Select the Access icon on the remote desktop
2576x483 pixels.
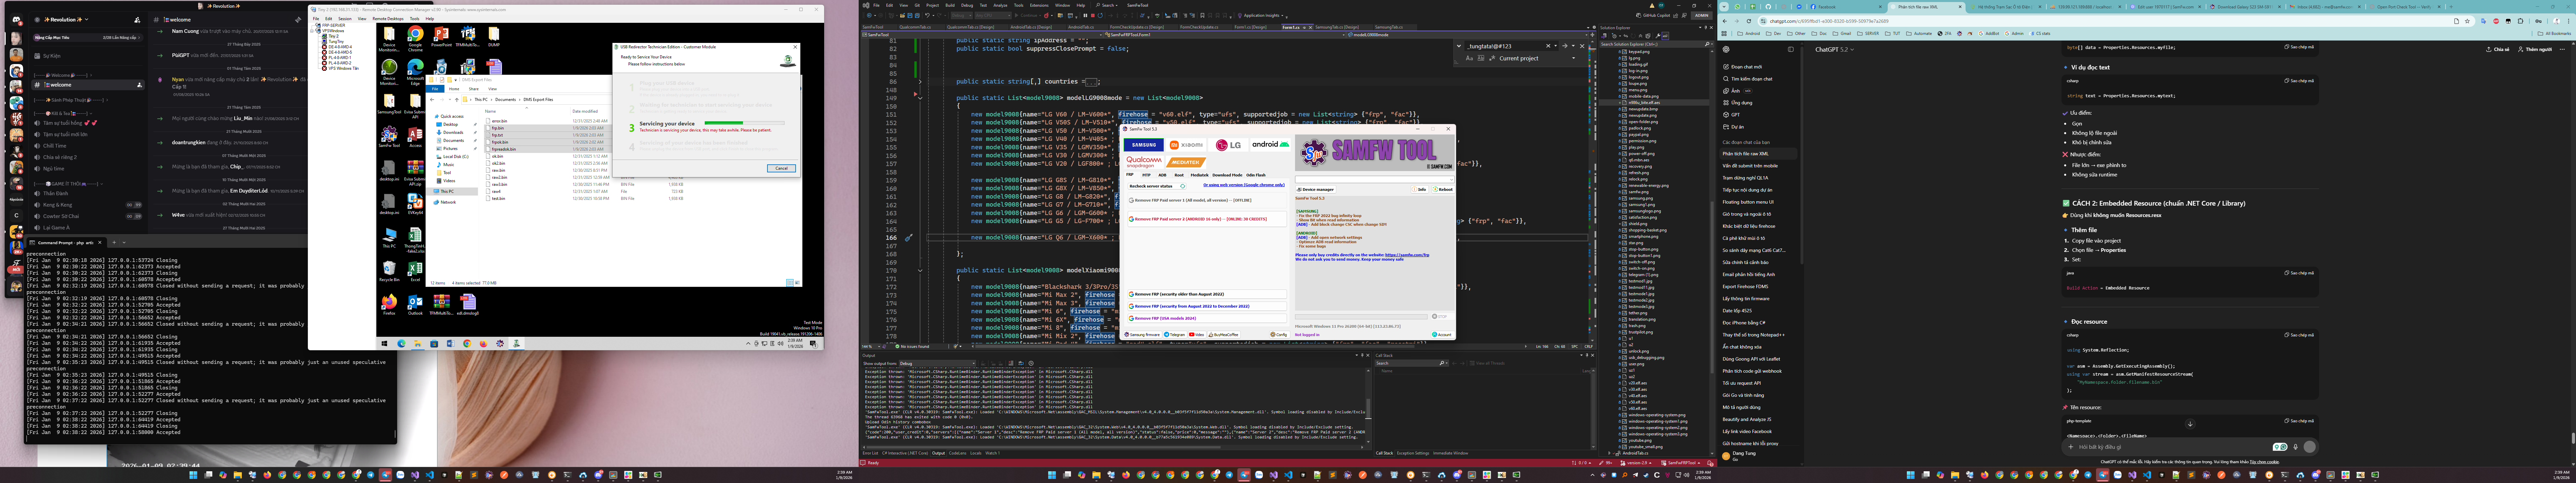pos(415,137)
